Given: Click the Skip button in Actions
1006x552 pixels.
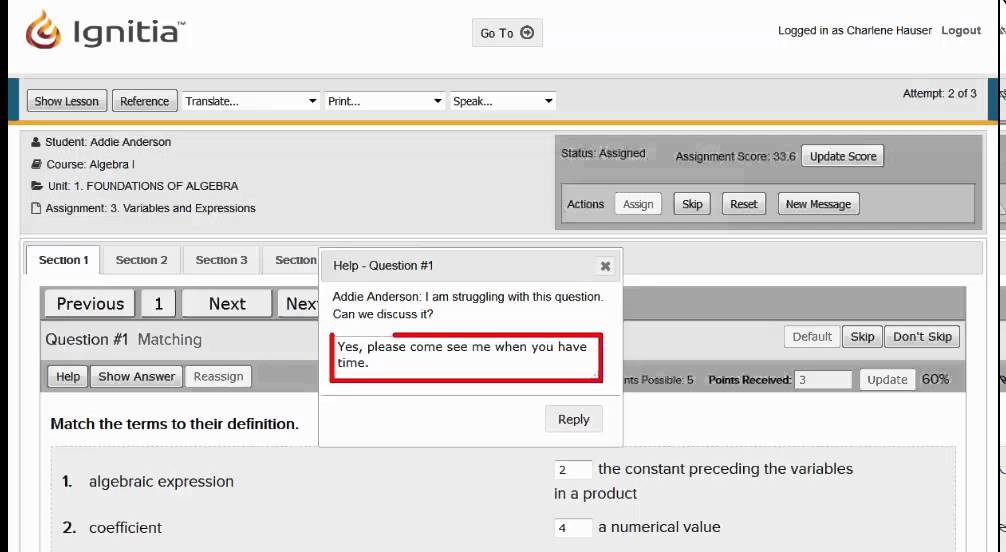Looking at the screenshot, I should (692, 204).
